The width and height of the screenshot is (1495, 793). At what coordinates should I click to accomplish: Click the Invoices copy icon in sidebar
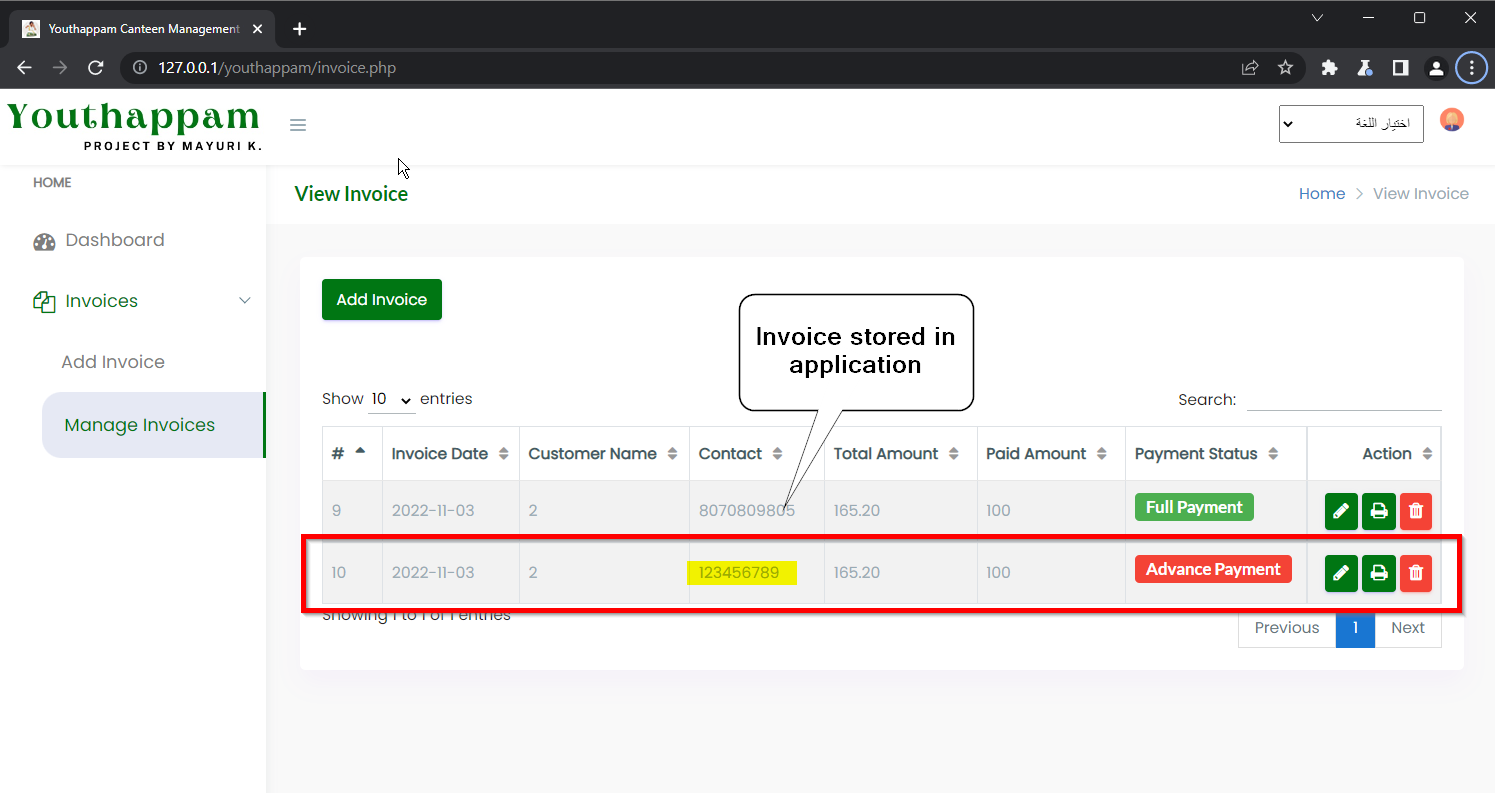coord(44,302)
